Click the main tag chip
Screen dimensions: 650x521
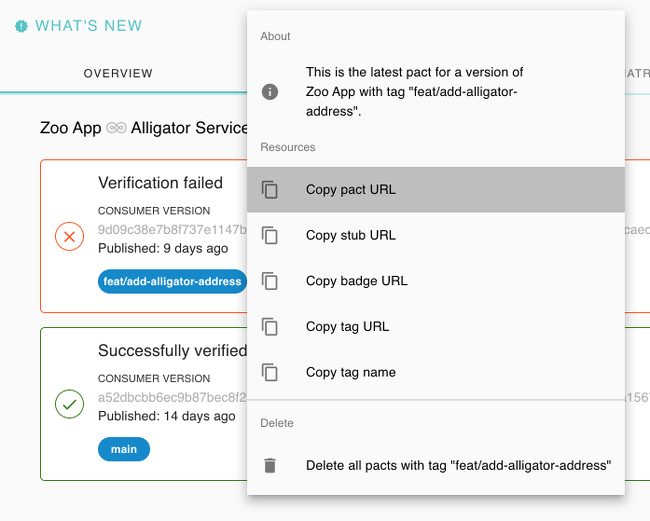coord(124,449)
